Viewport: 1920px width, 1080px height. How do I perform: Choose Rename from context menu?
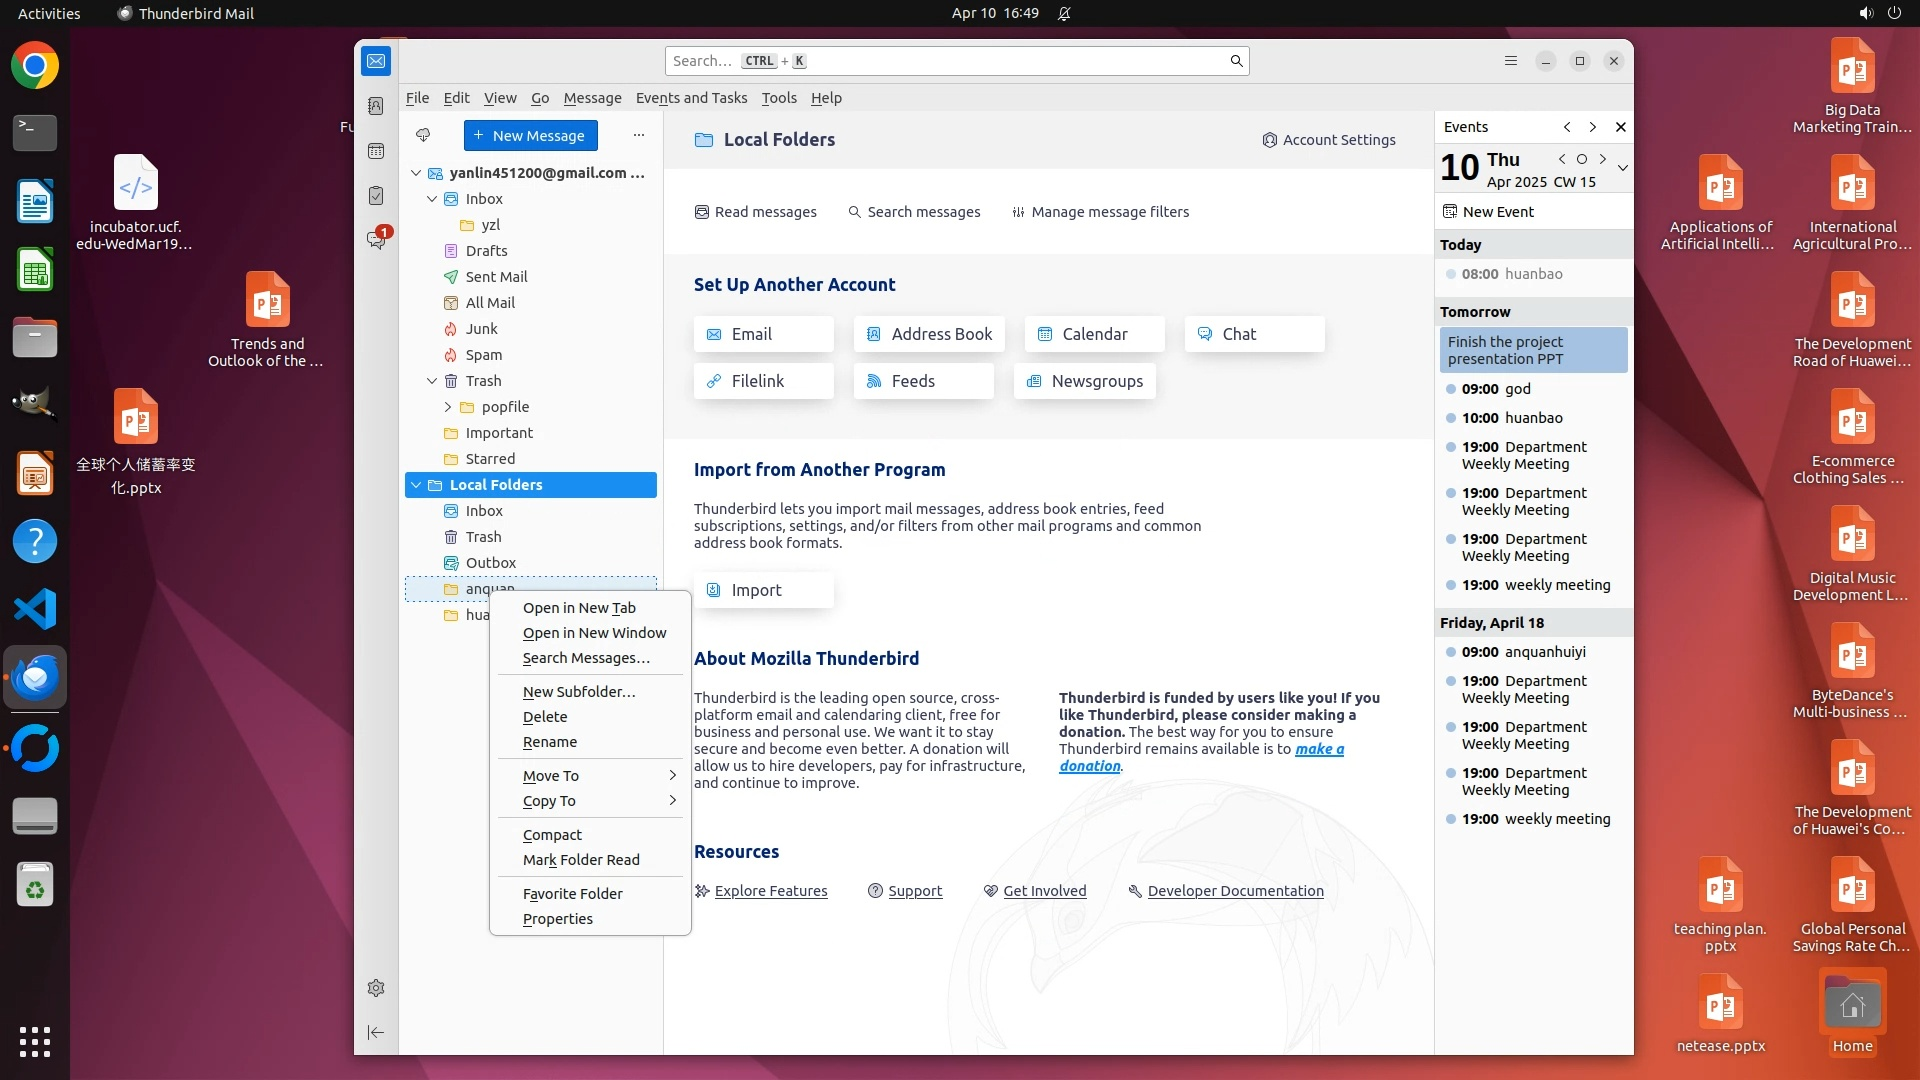(550, 742)
